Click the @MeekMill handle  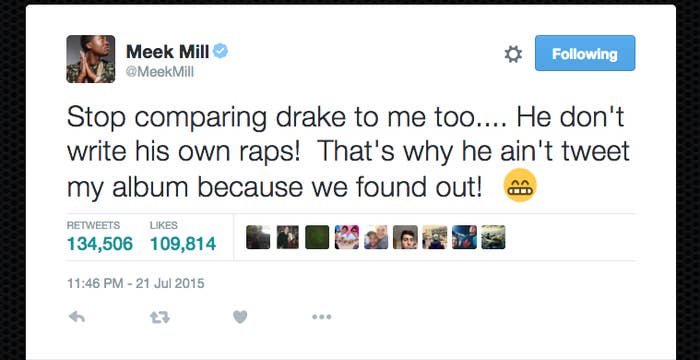(160, 72)
